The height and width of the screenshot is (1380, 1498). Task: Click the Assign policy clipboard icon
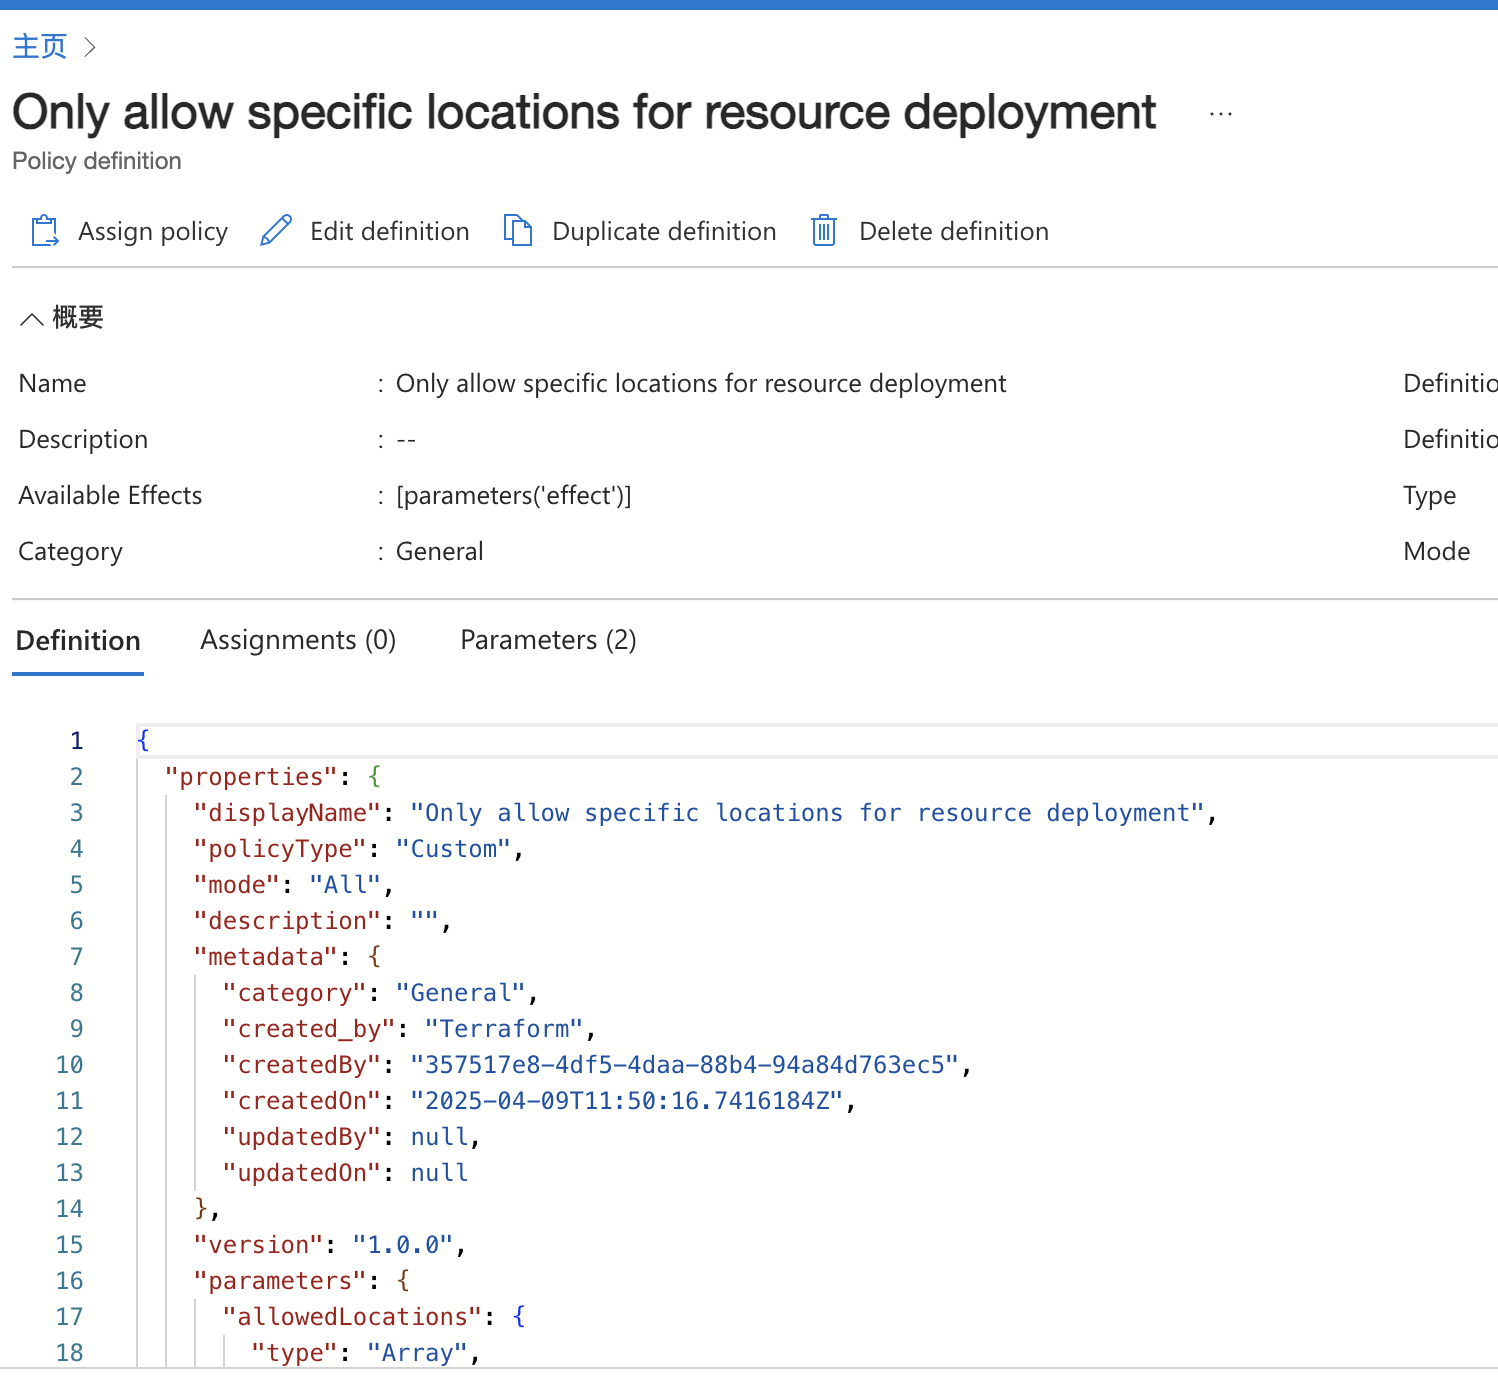tap(45, 231)
